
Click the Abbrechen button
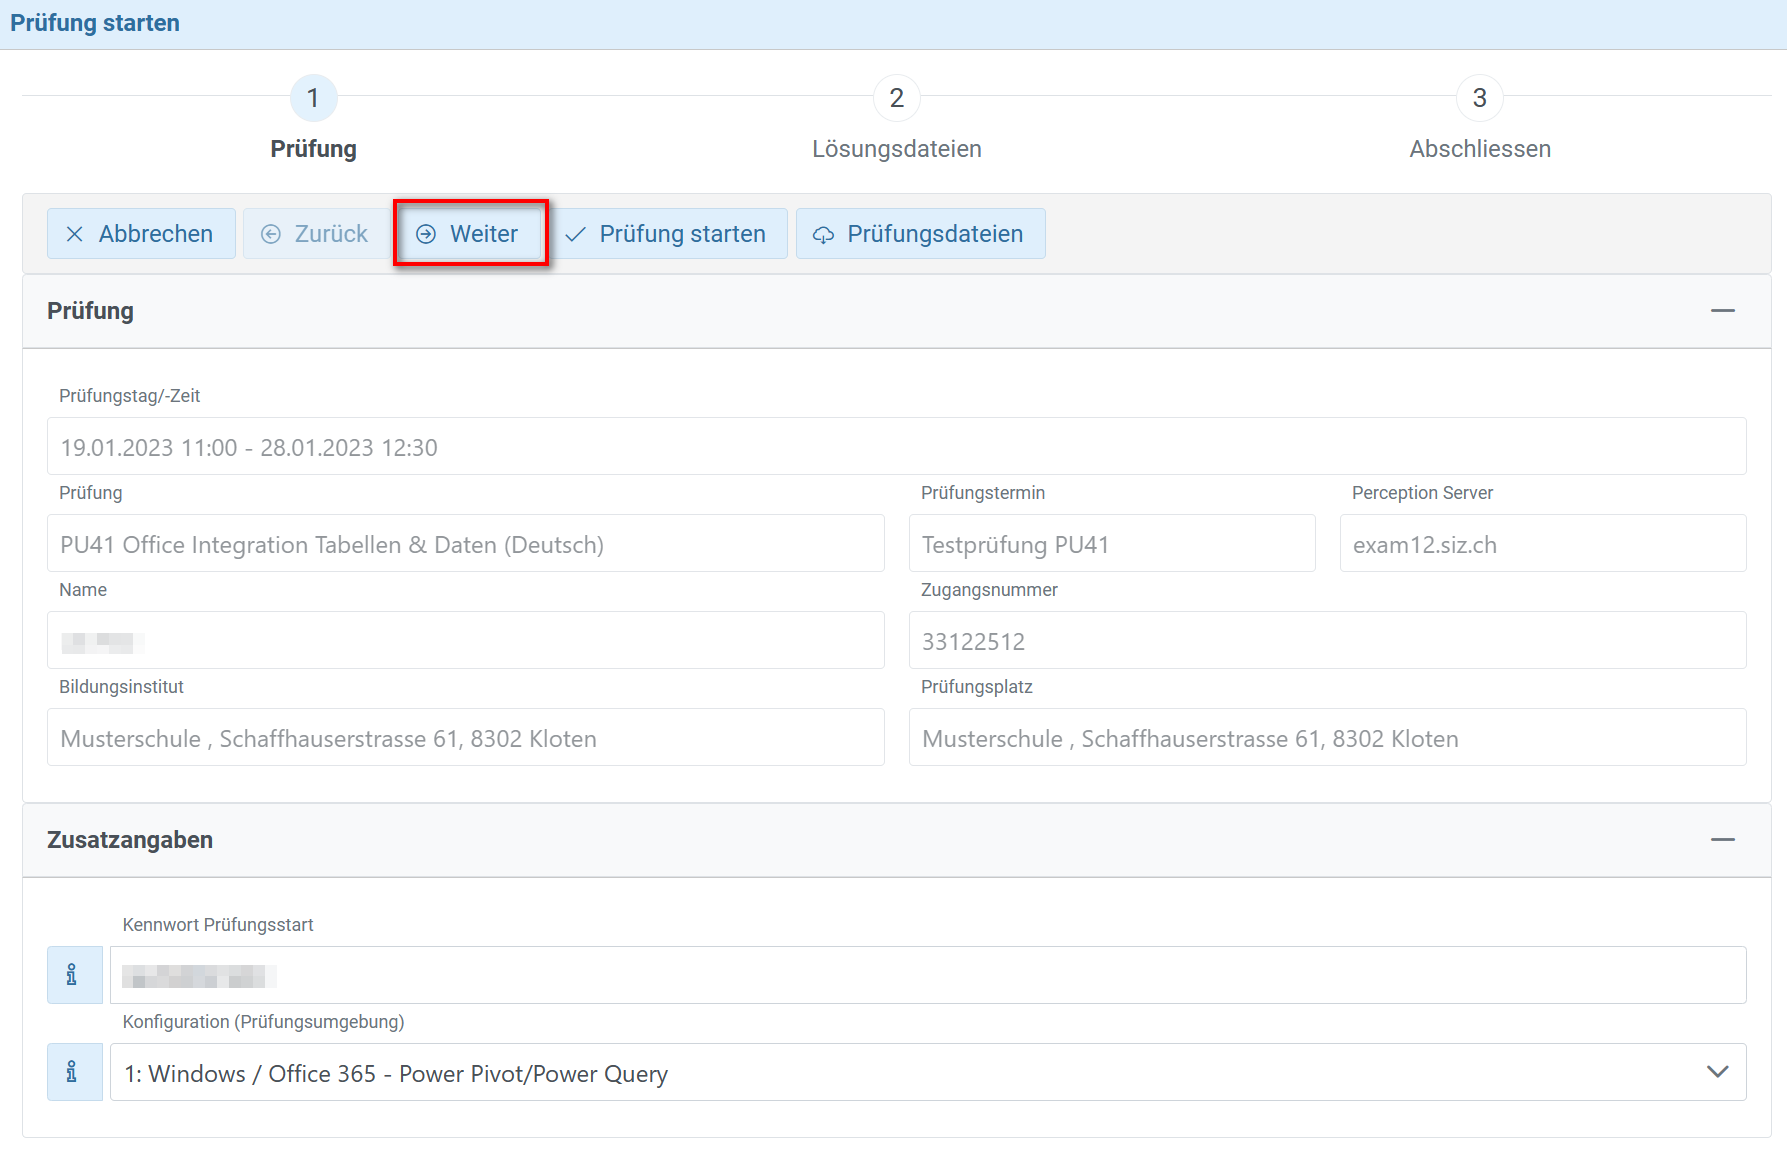(141, 234)
